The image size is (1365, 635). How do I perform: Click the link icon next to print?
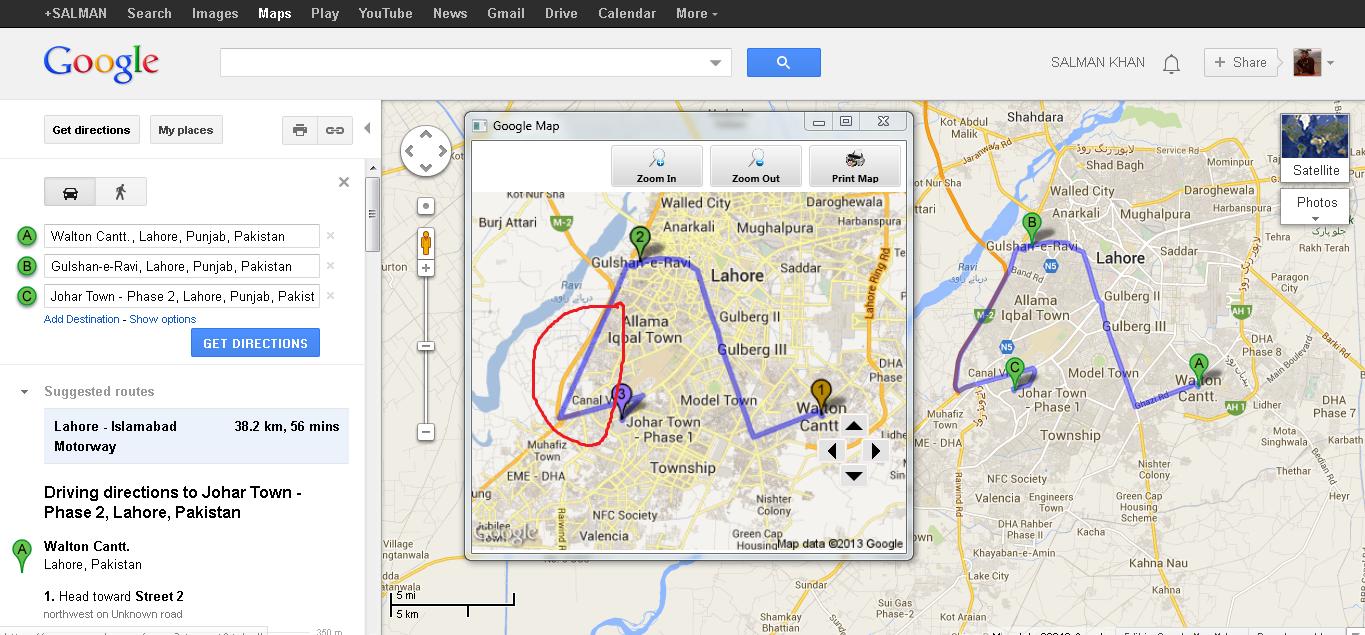pos(335,130)
